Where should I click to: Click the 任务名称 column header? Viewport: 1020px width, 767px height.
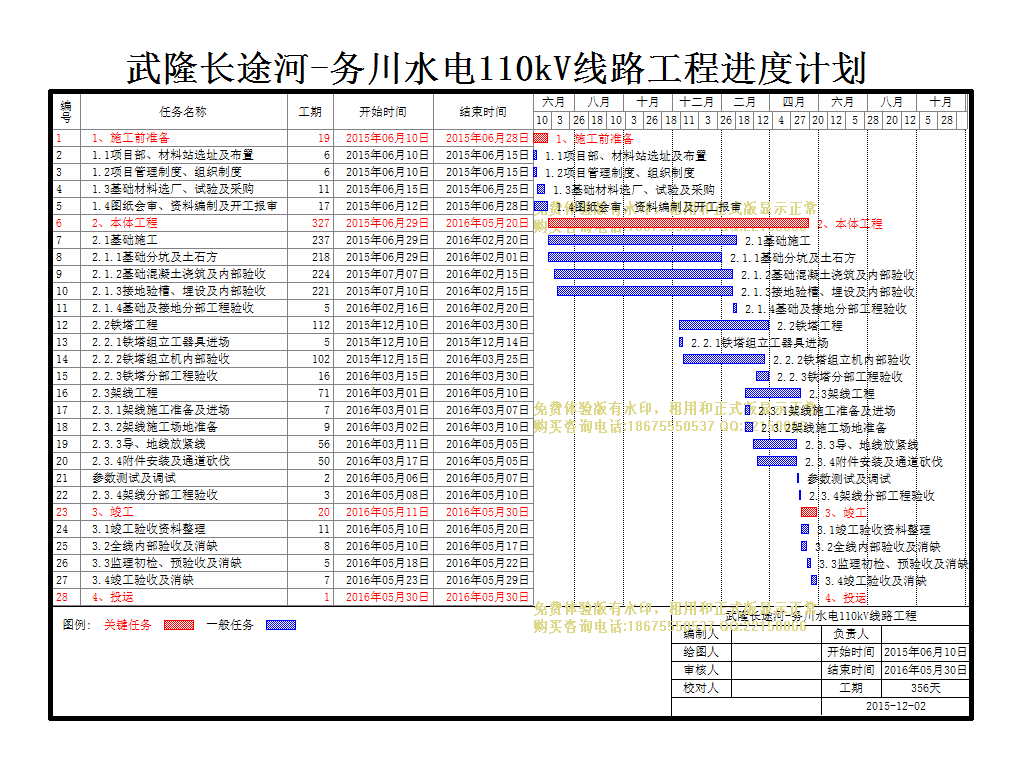[183, 111]
